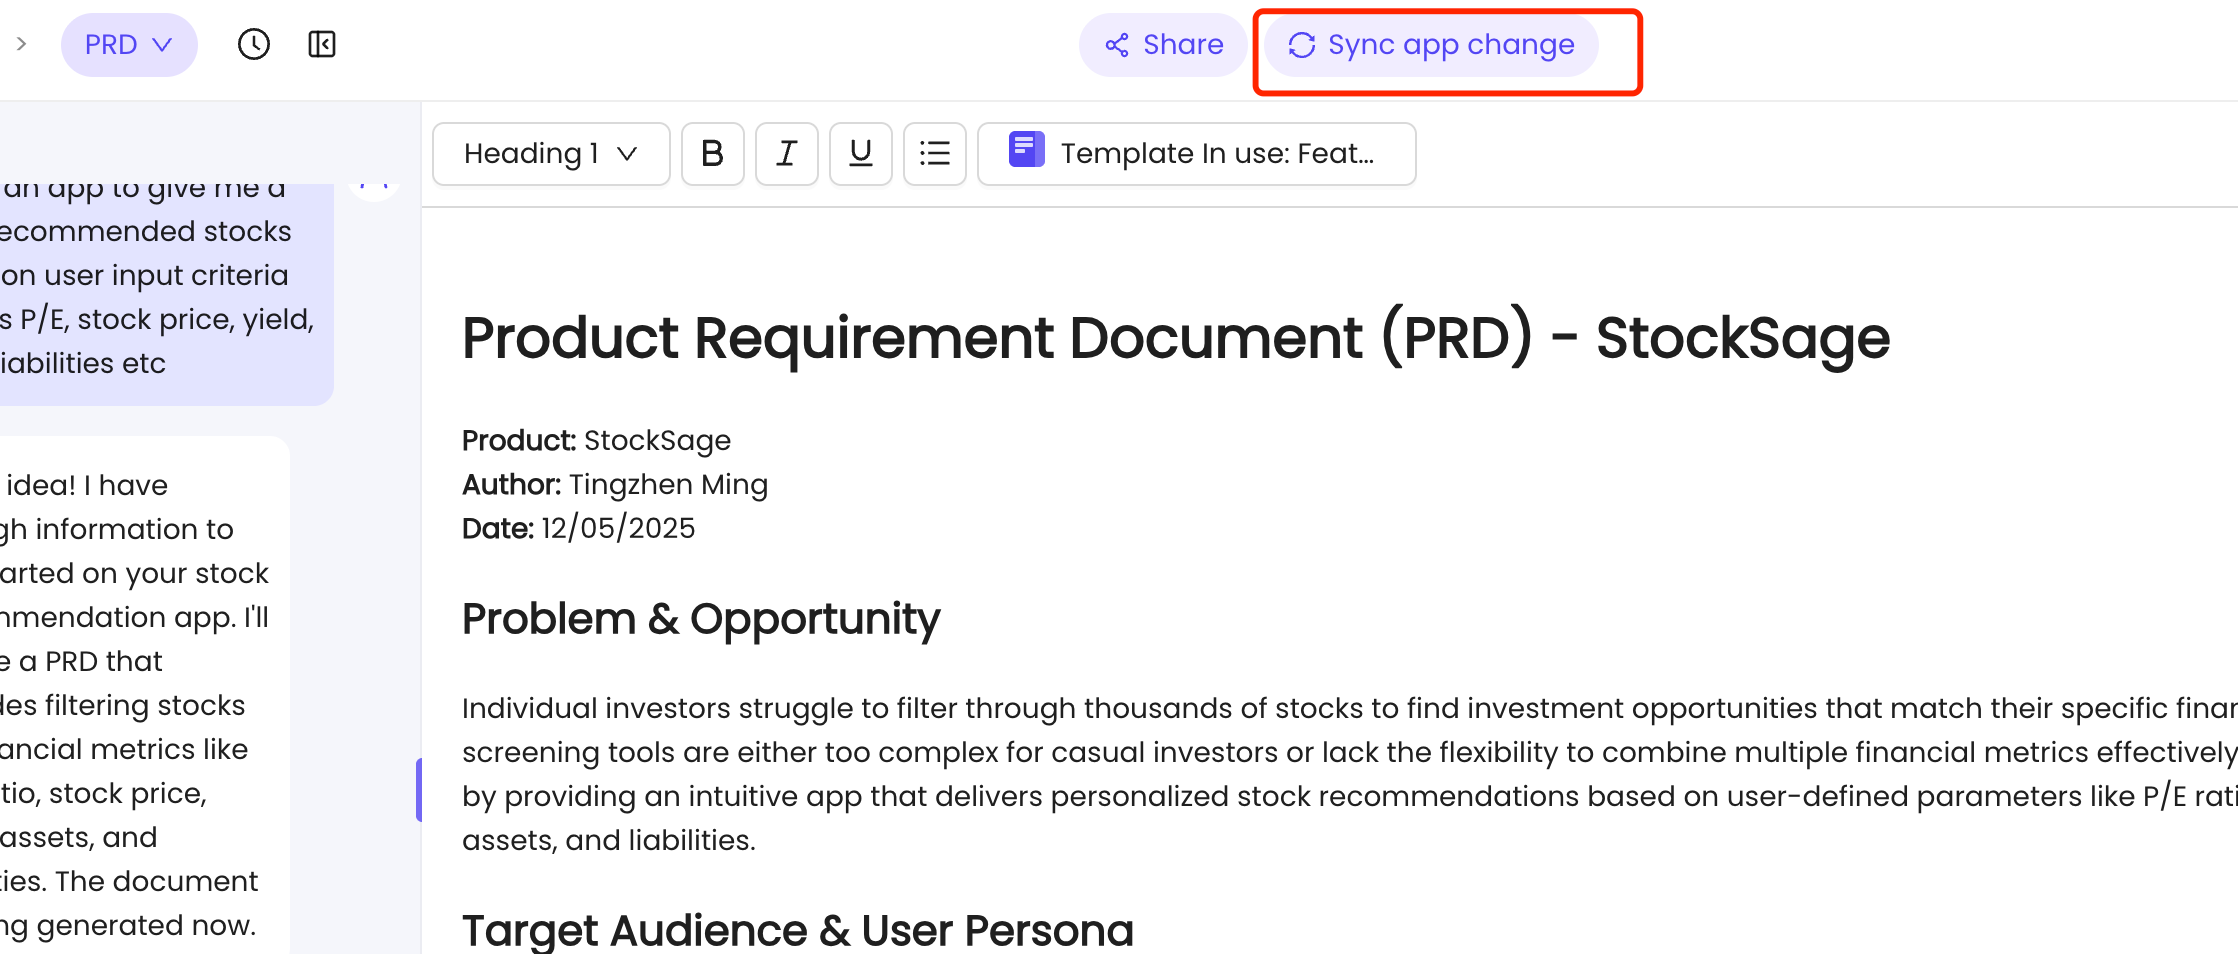Click the Share icon in the top bar
The width and height of the screenshot is (2238, 954).
point(1118,44)
